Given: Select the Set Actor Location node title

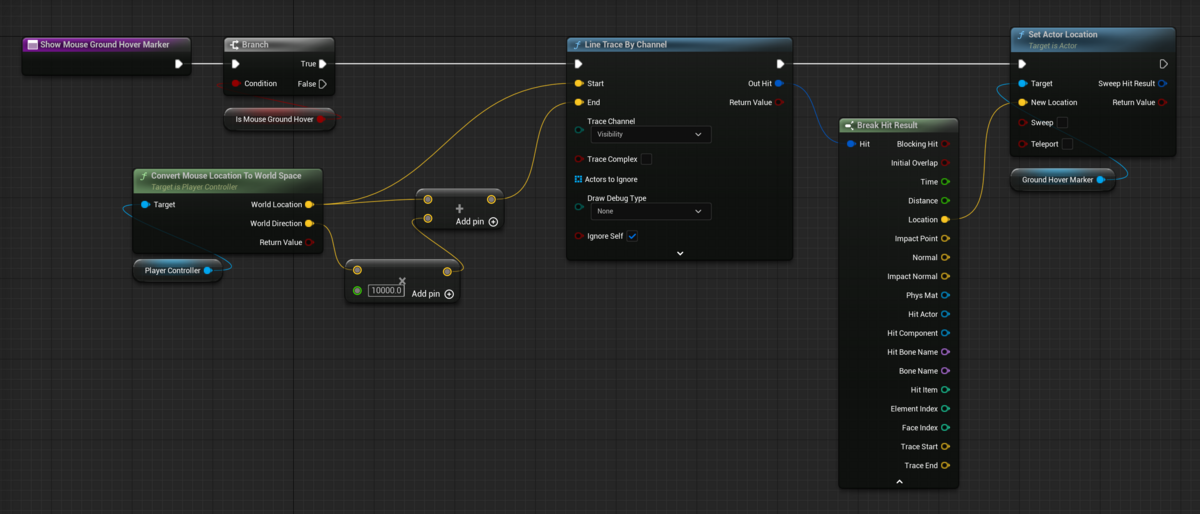Looking at the screenshot, I should [x=1063, y=34].
